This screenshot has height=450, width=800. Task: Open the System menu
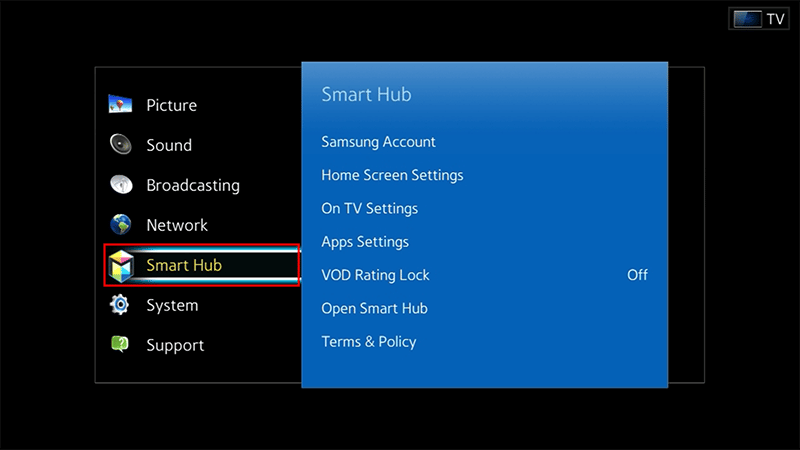[172, 305]
